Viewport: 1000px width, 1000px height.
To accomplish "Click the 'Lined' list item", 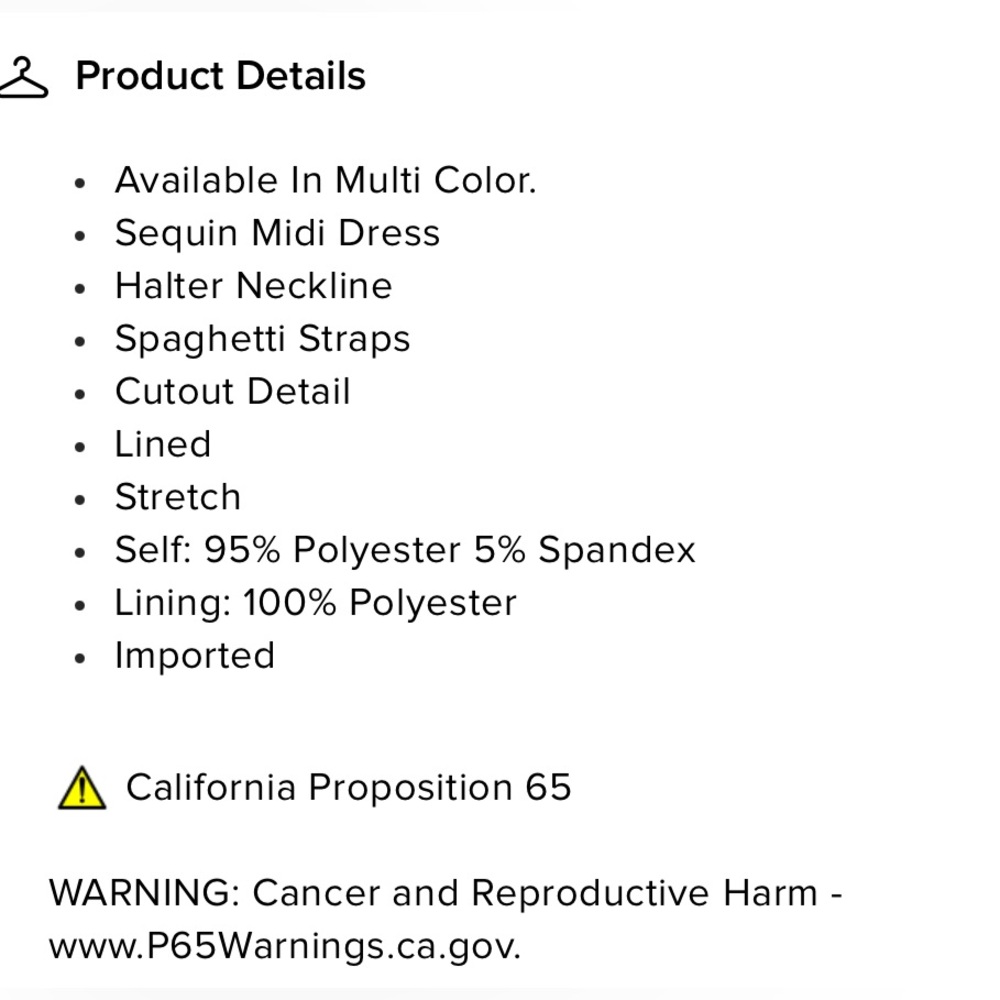I will pos(163,444).
